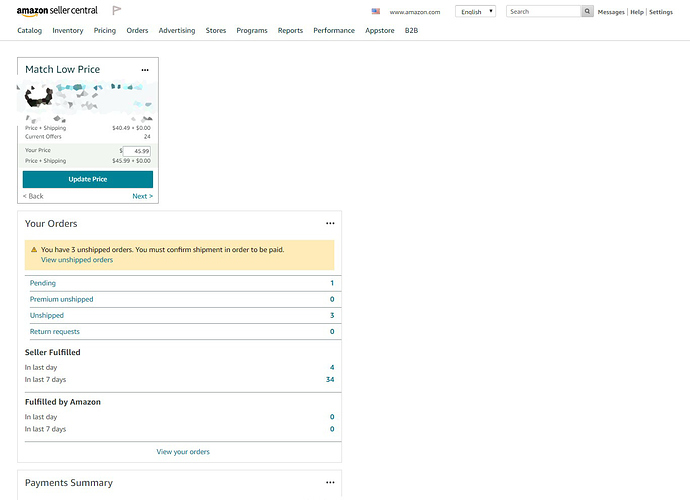Open the Messages link
The image size is (690, 500).
click(611, 12)
